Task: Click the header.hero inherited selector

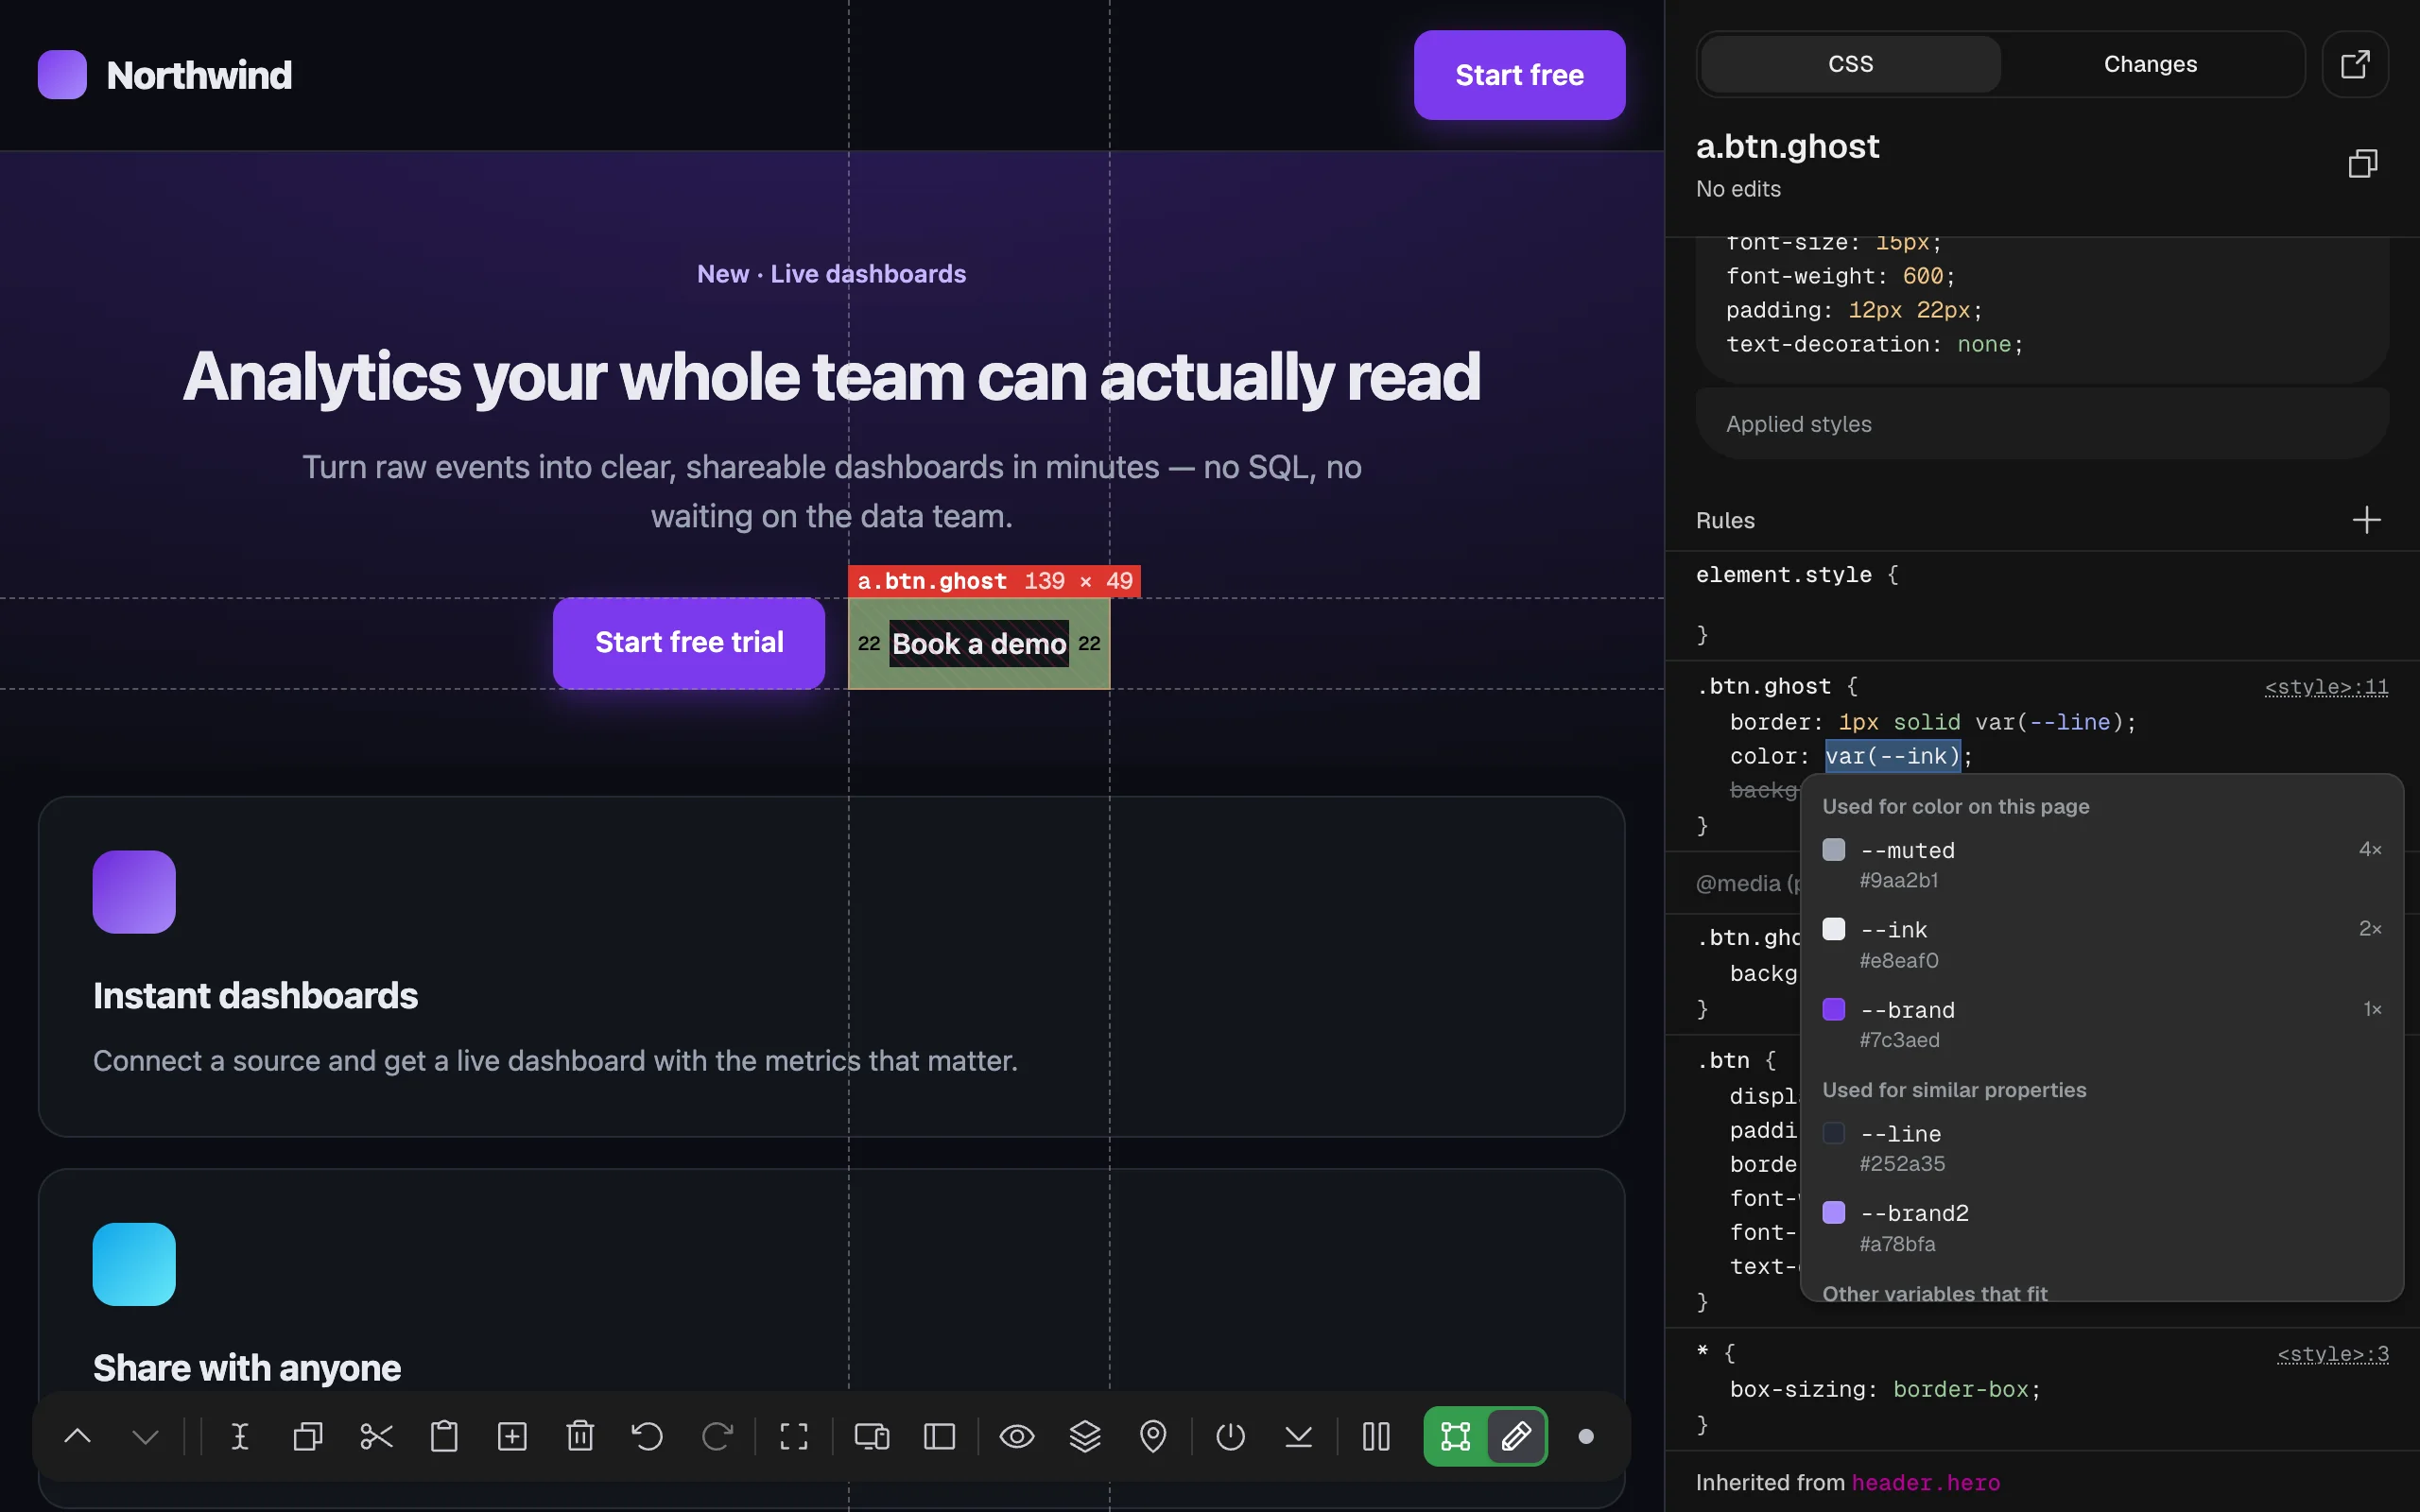Action: point(1926,1483)
